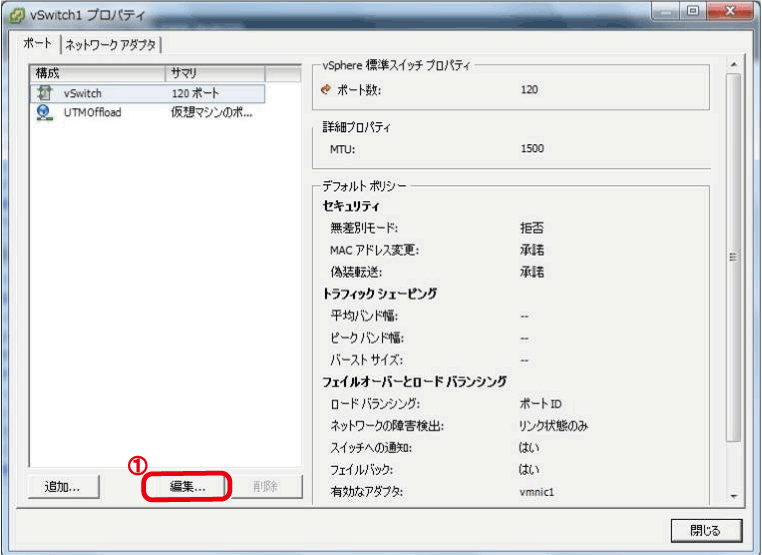762x555 pixels.
Task: Select the UTMOffload entry in the list
Action: point(92,112)
